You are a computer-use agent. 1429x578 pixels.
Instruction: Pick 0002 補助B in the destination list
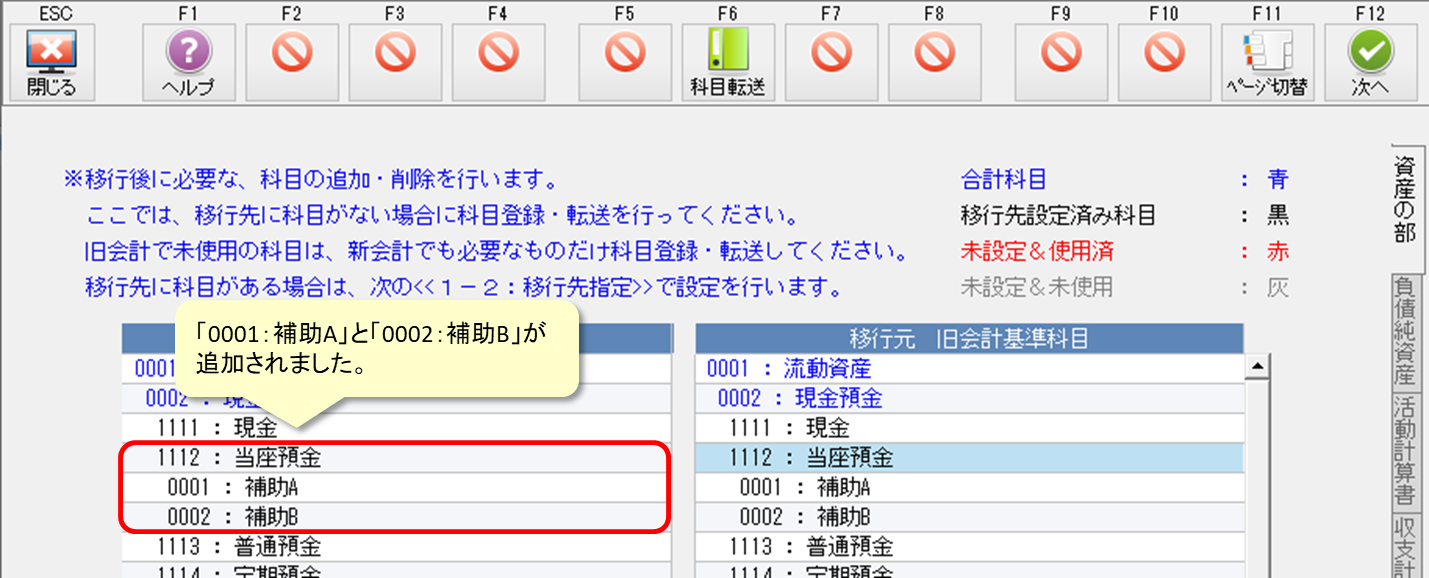coord(395,517)
